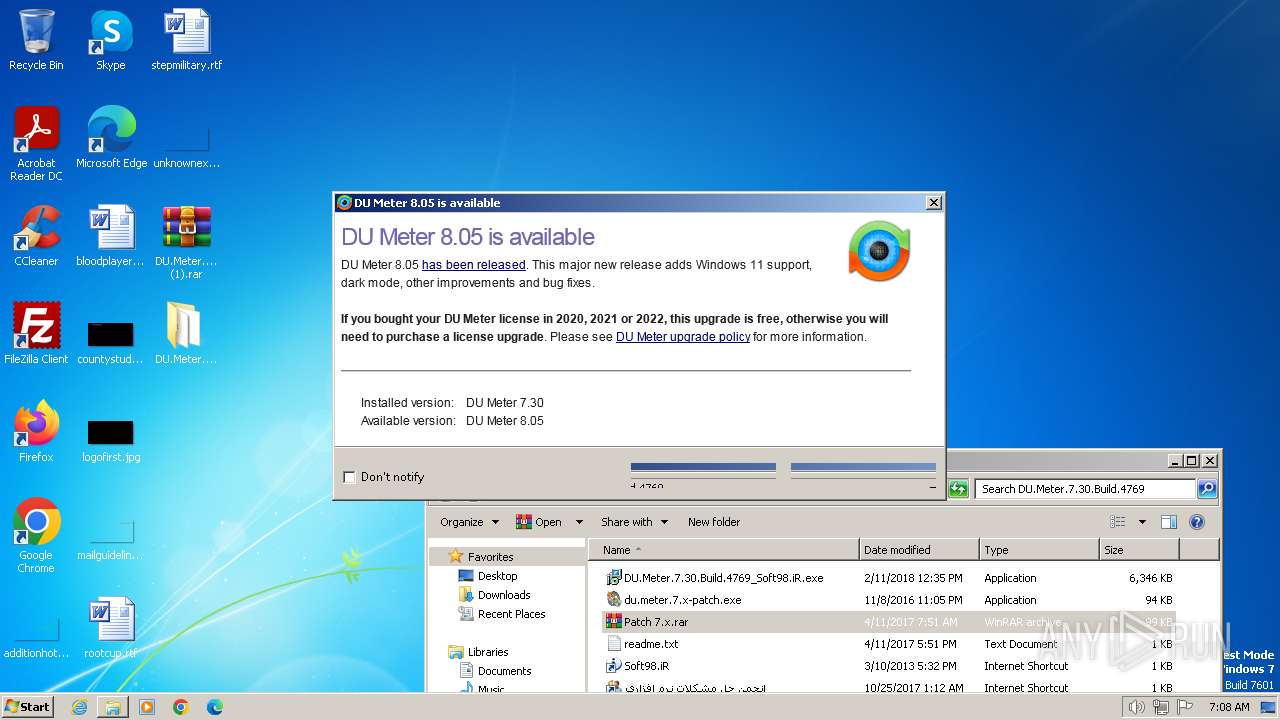The image size is (1280, 720).
Task: Click the green refresh button in Explorer
Action: 958,489
